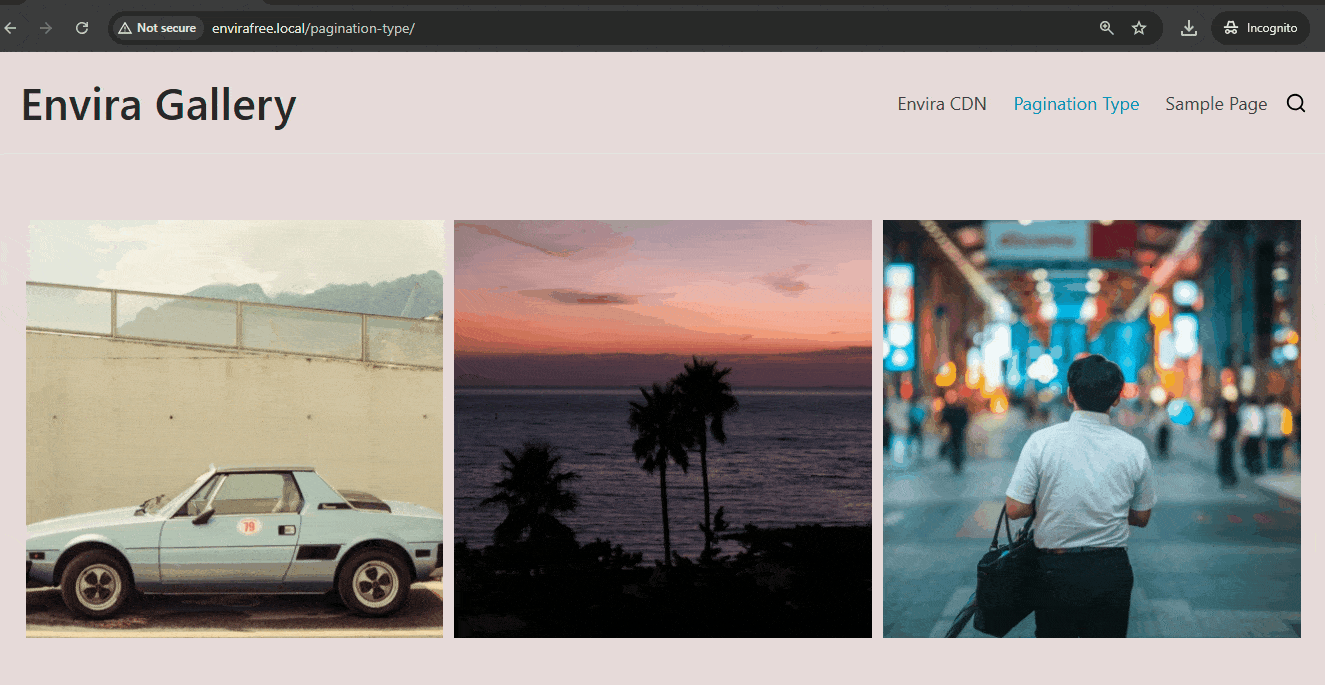
Task: View the sunset palm trees photo
Action: (662, 428)
